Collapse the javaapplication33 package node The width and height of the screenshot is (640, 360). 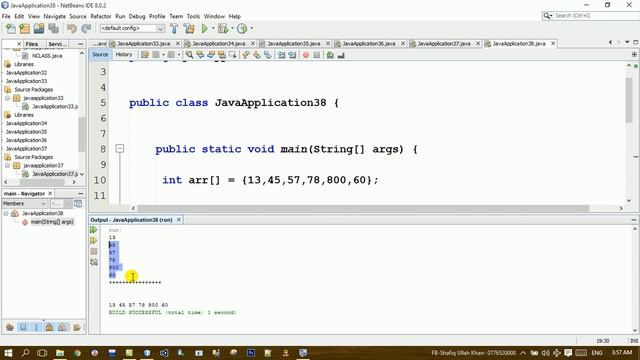point(7,98)
